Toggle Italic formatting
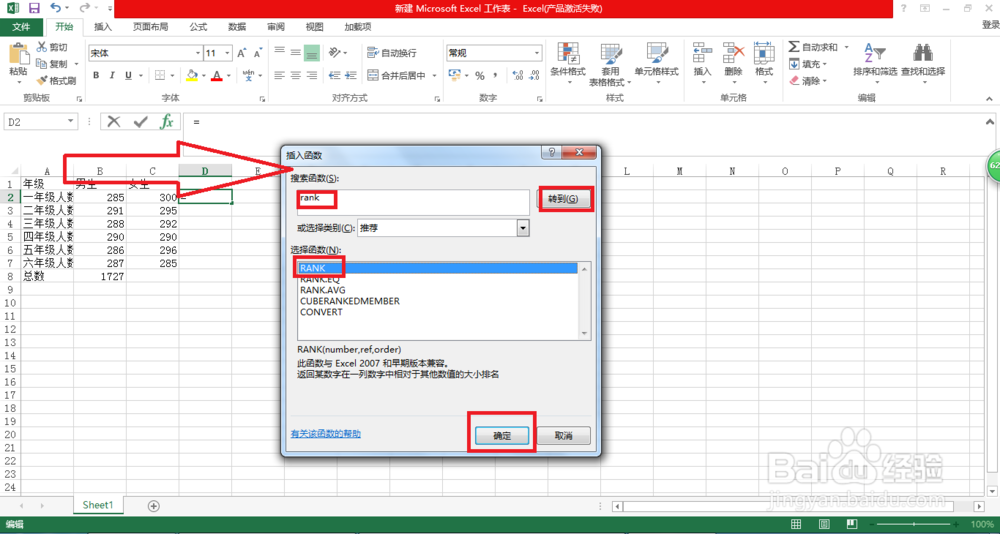The width and height of the screenshot is (1000, 534). (x=113, y=75)
